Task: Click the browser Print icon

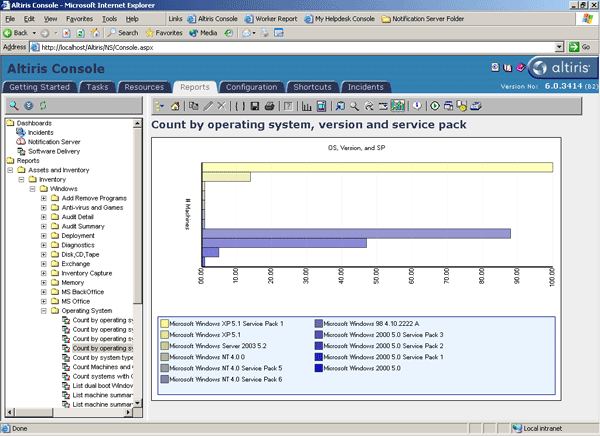Action: (265, 33)
